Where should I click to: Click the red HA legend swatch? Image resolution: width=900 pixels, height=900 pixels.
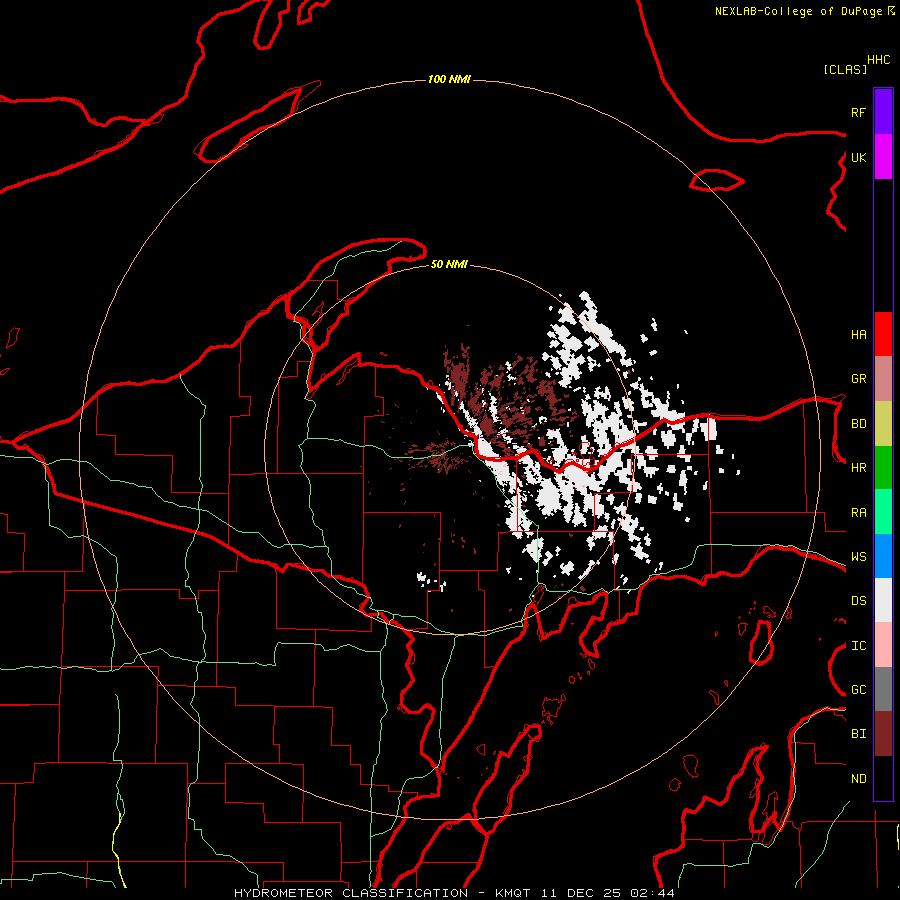click(x=883, y=334)
